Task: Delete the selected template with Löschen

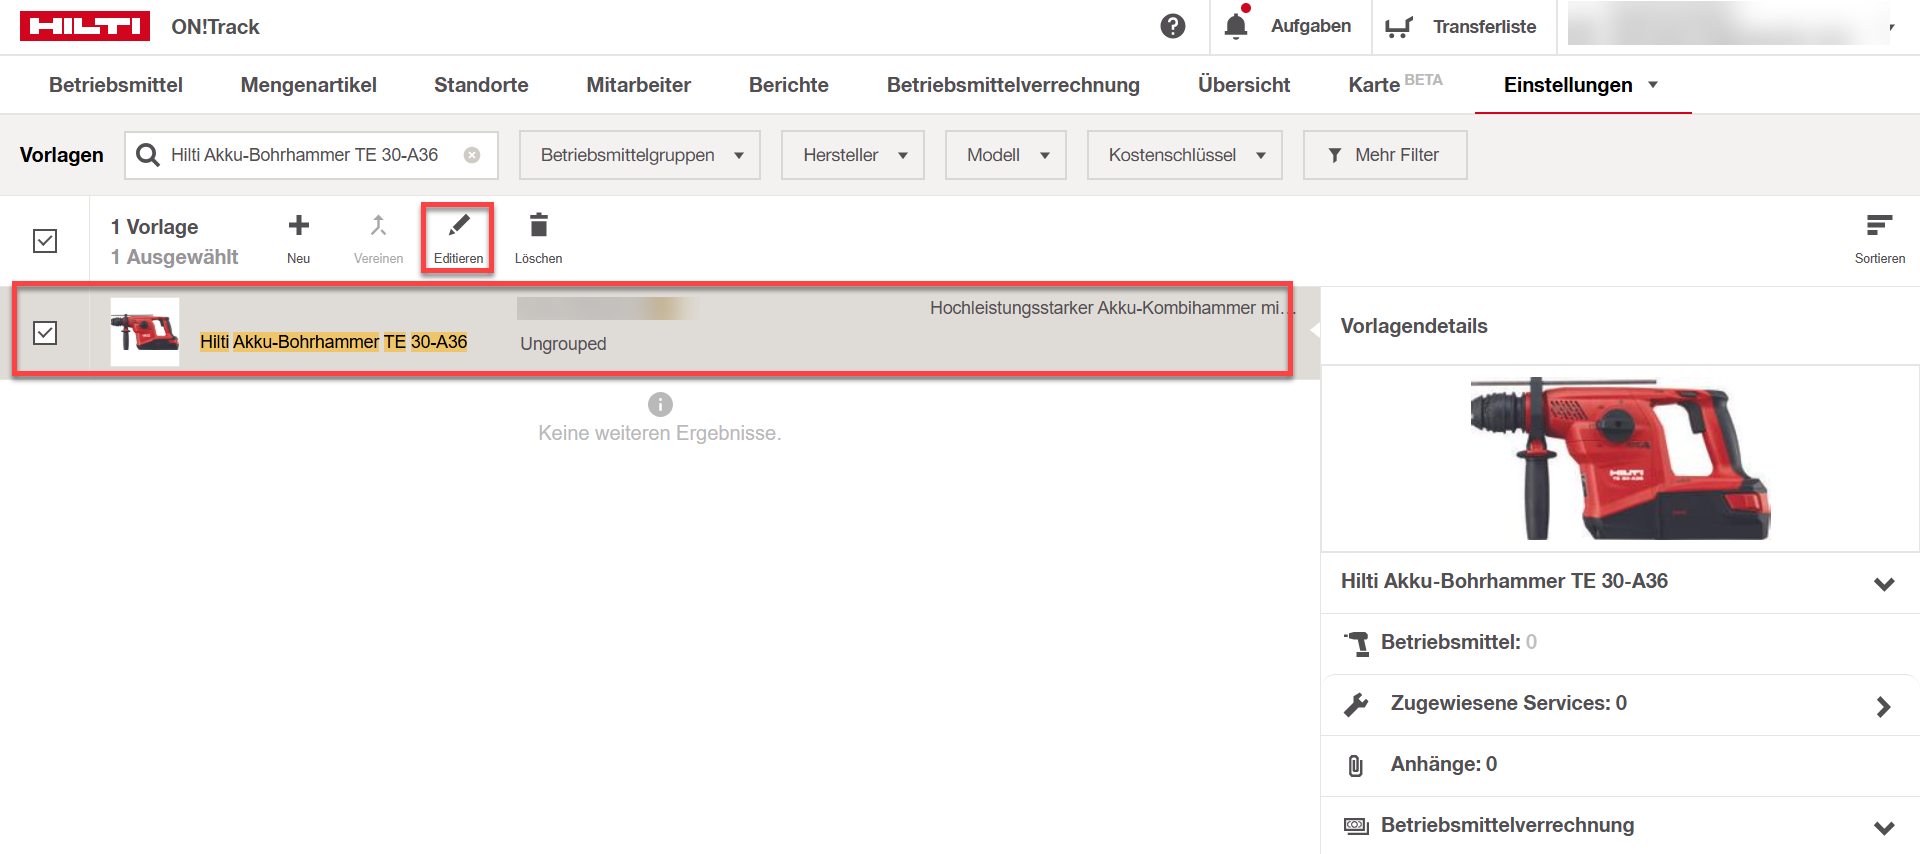Action: [x=538, y=239]
